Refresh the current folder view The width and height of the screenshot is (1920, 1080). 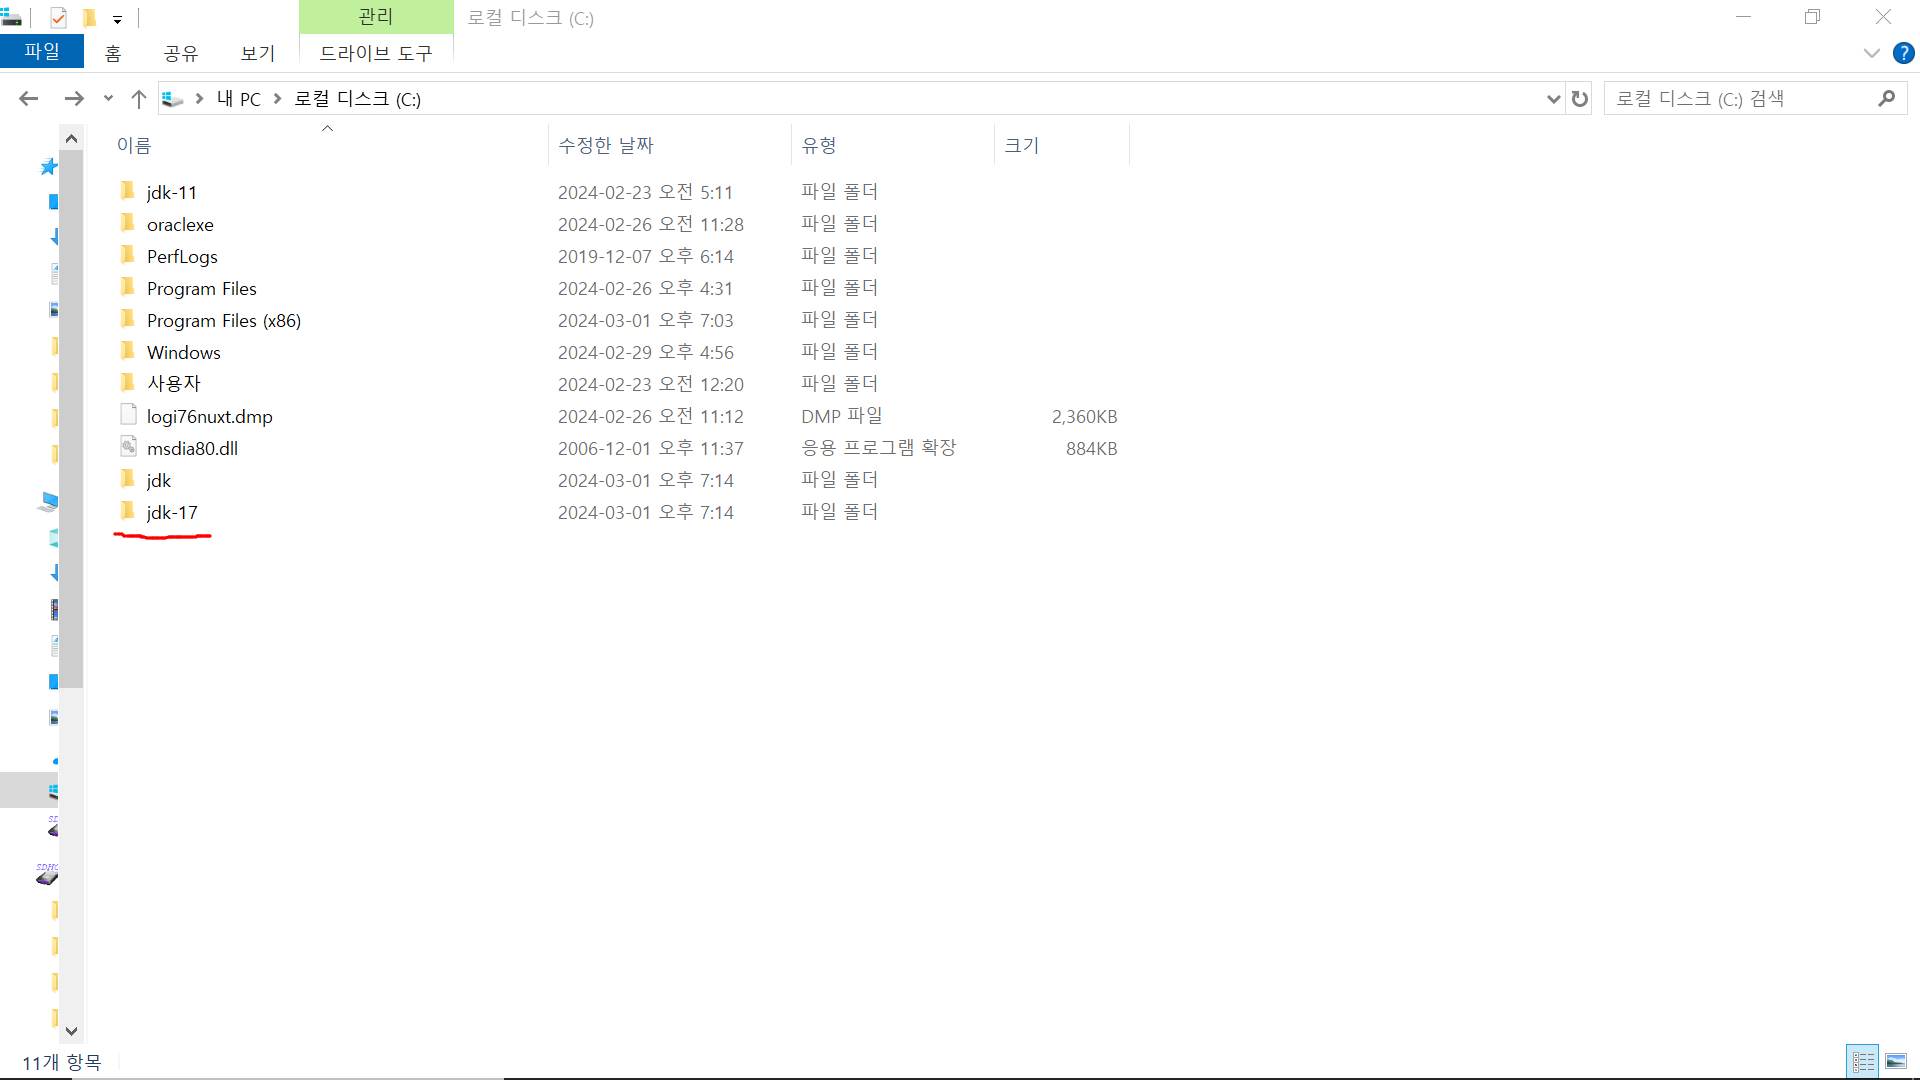(1580, 98)
